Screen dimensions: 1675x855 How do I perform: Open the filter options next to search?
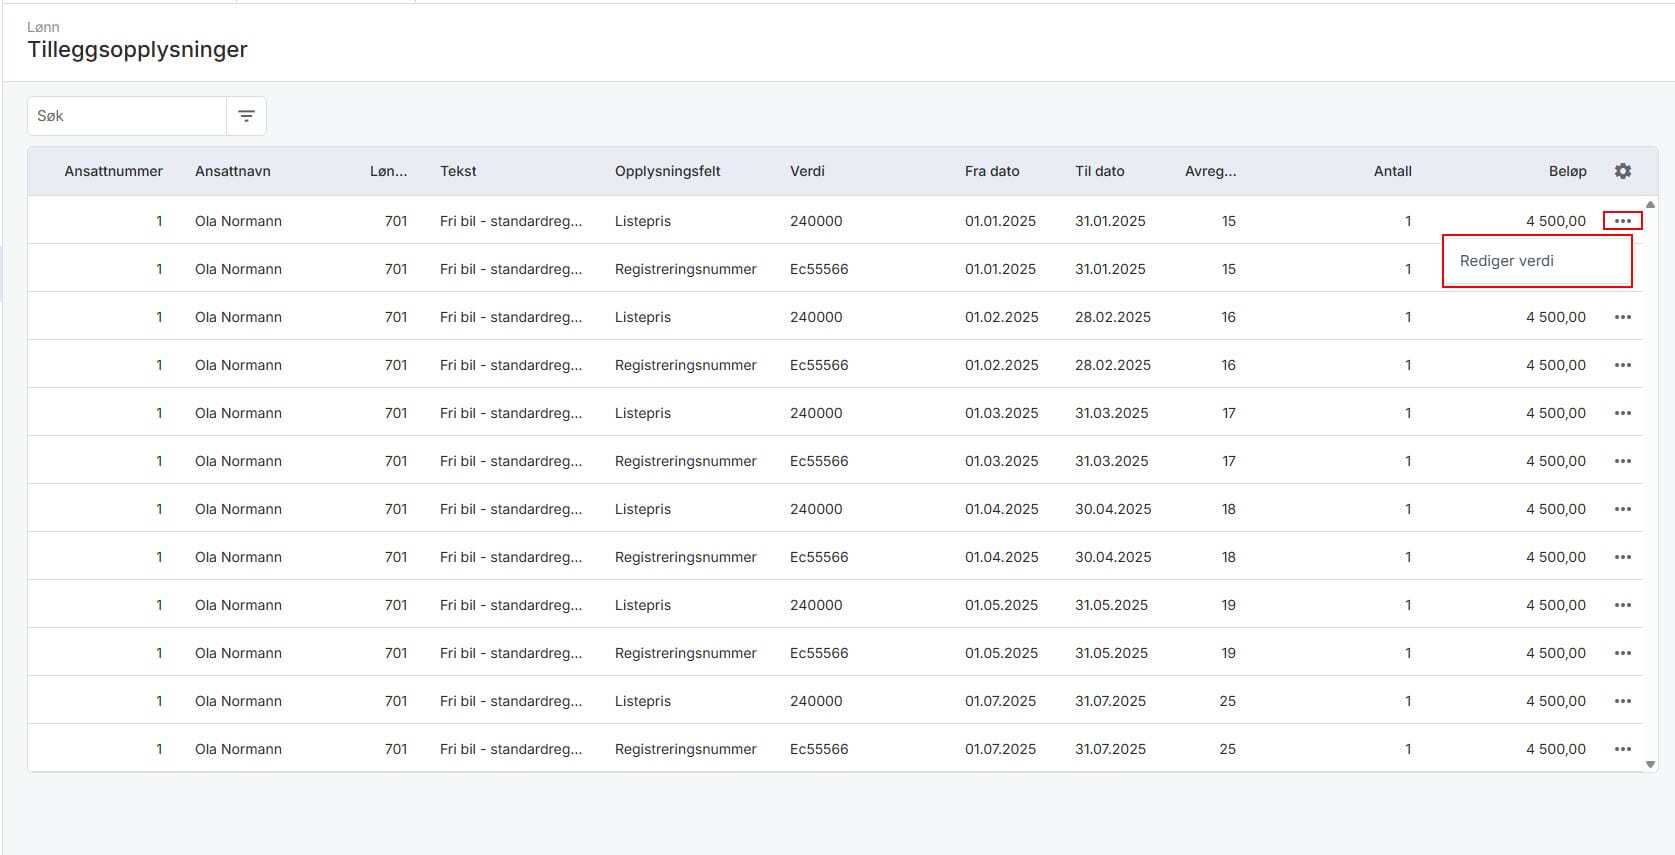pyautogui.click(x=246, y=116)
